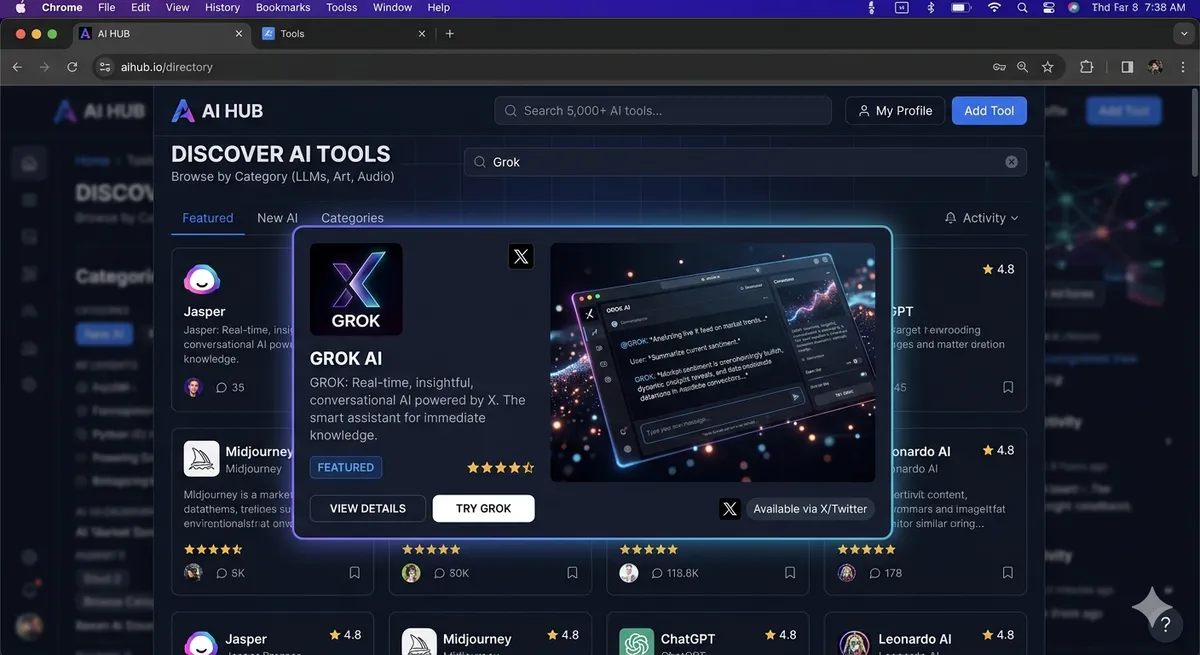1200x655 pixels.
Task: Bookmark the Midjourney 80K card
Action: pos(572,573)
